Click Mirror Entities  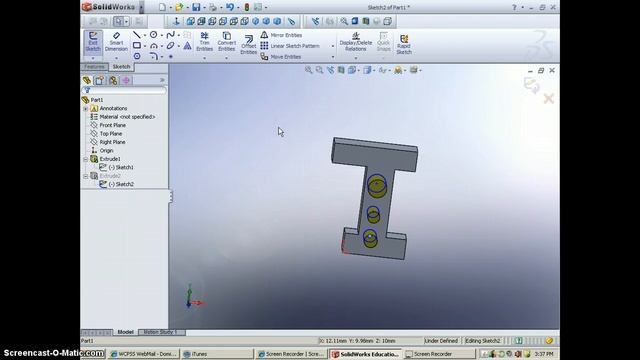click(281, 35)
